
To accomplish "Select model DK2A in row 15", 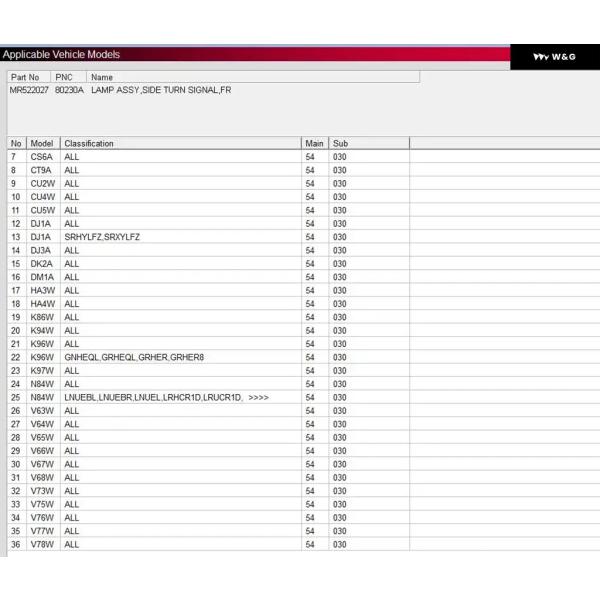I will (41, 264).
